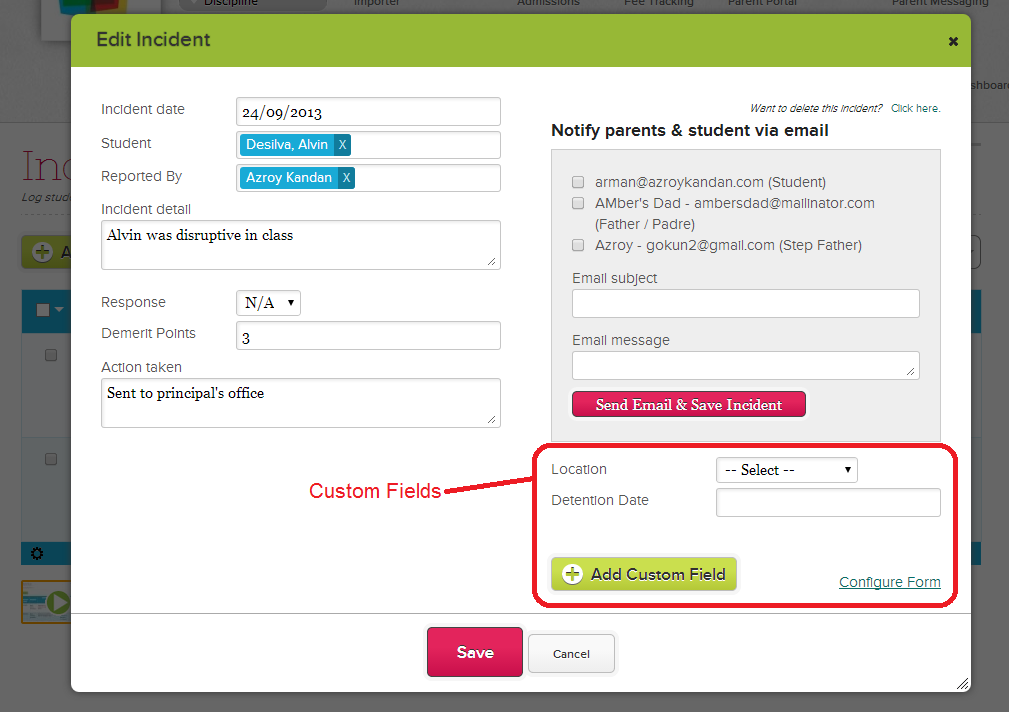Remove the Azroy Kandan reporter tag
This screenshot has width=1009, height=712.
(346, 178)
